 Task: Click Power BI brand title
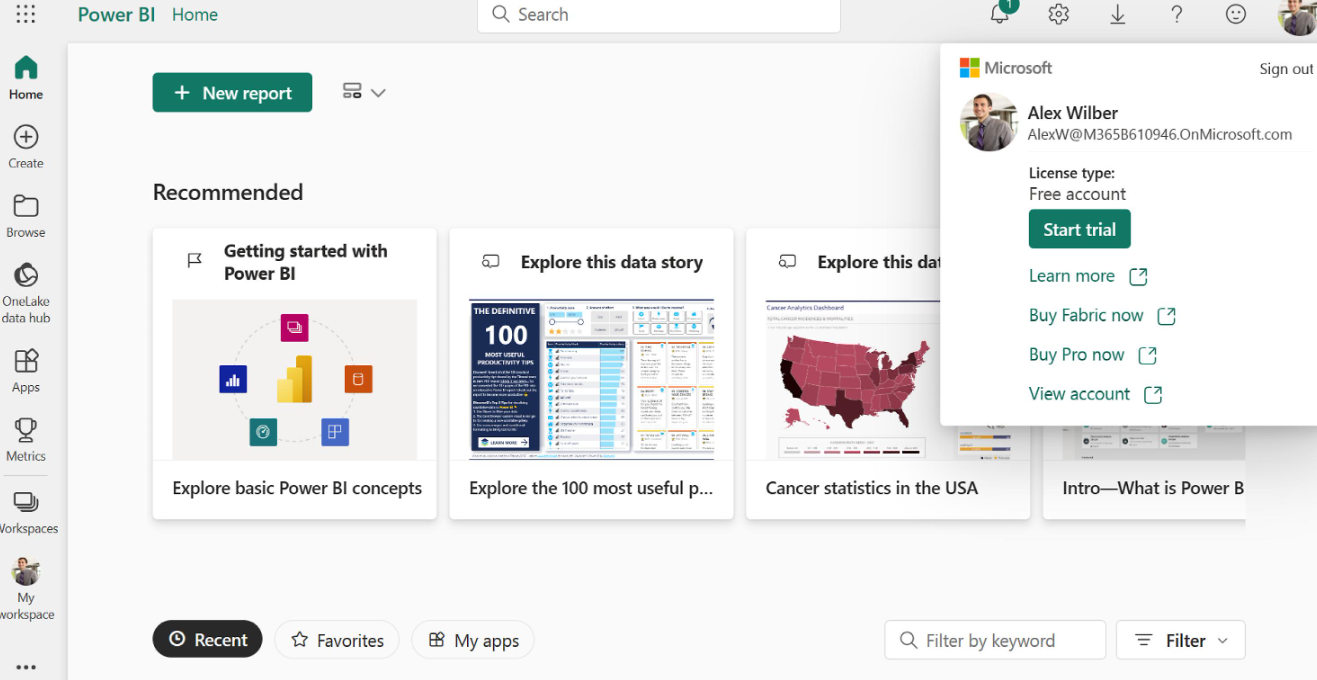click(116, 14)
